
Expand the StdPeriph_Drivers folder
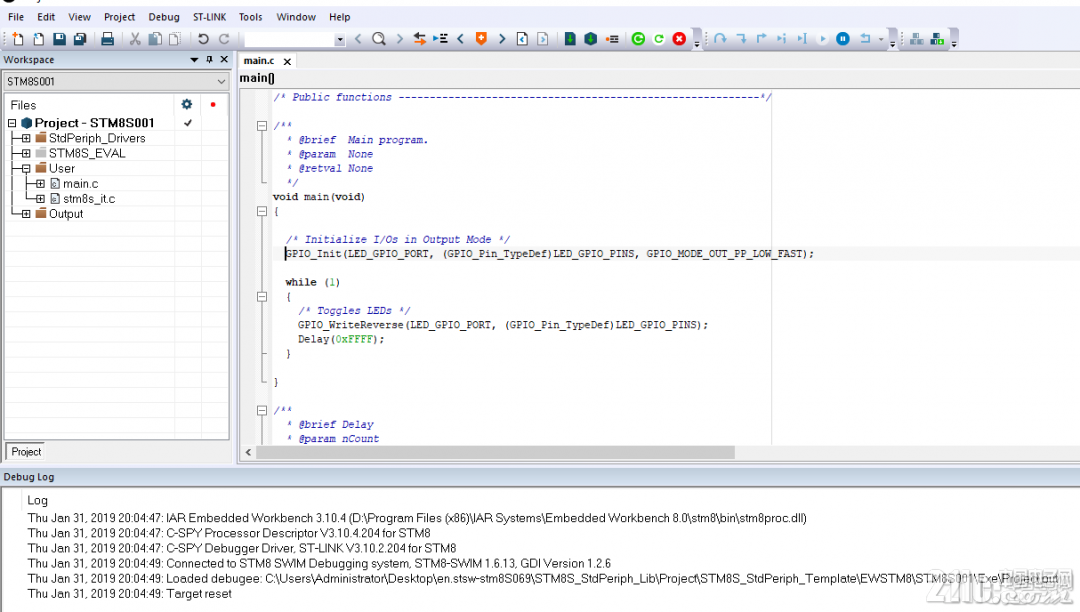pyautogui.click(x=26, y=138)
